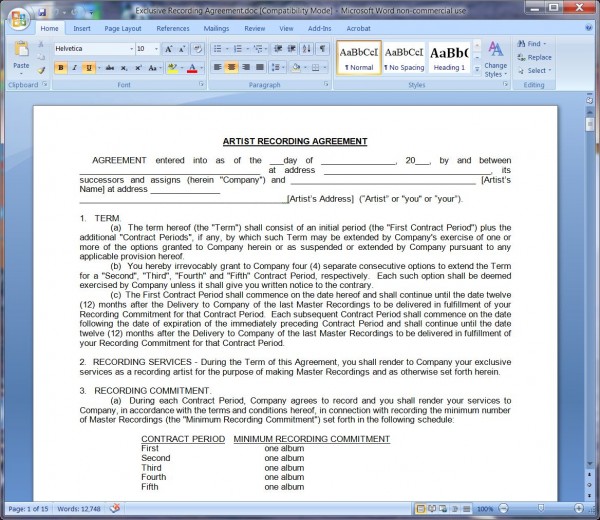Image resolution: width=600 pixels, height=520 pixels.
Task: Grow font size with the large A
Action: pyautogui.click(x=168, y=49)
